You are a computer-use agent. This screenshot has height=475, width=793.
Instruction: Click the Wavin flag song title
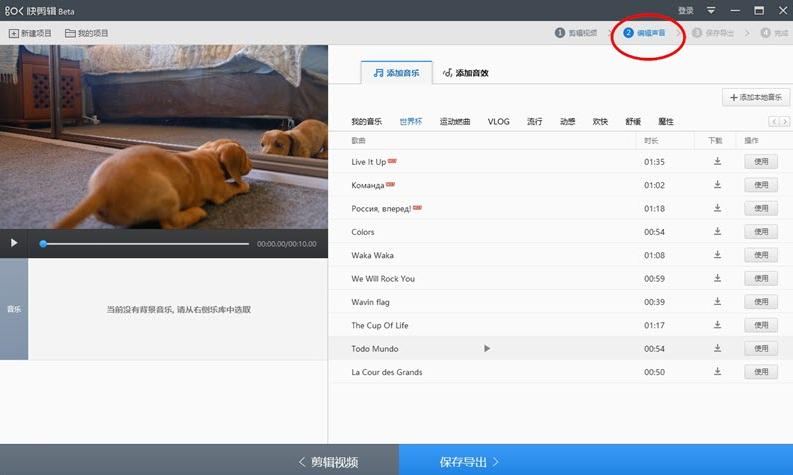[x=370, y=302]
